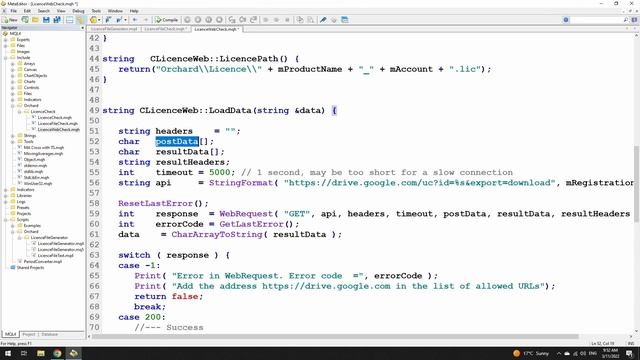This screenshot has height=360, width=640.
Task: Collapse the Include Orchard folder node
Action: (13, 105)
